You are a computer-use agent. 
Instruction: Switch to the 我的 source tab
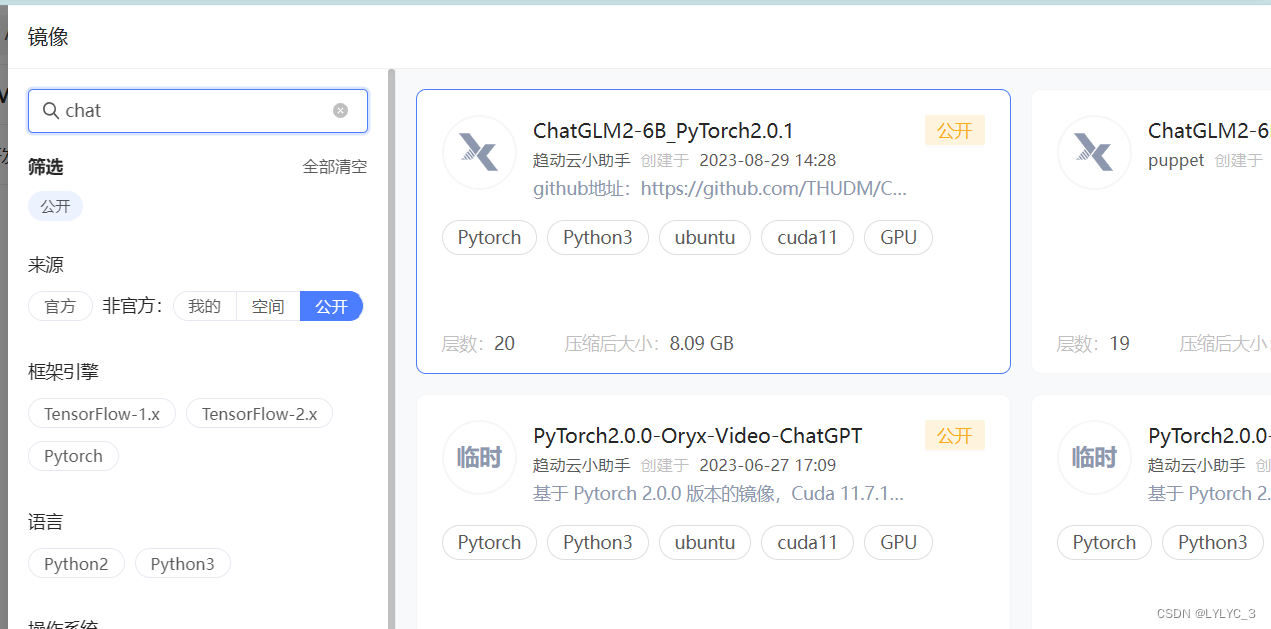[205, 306]
